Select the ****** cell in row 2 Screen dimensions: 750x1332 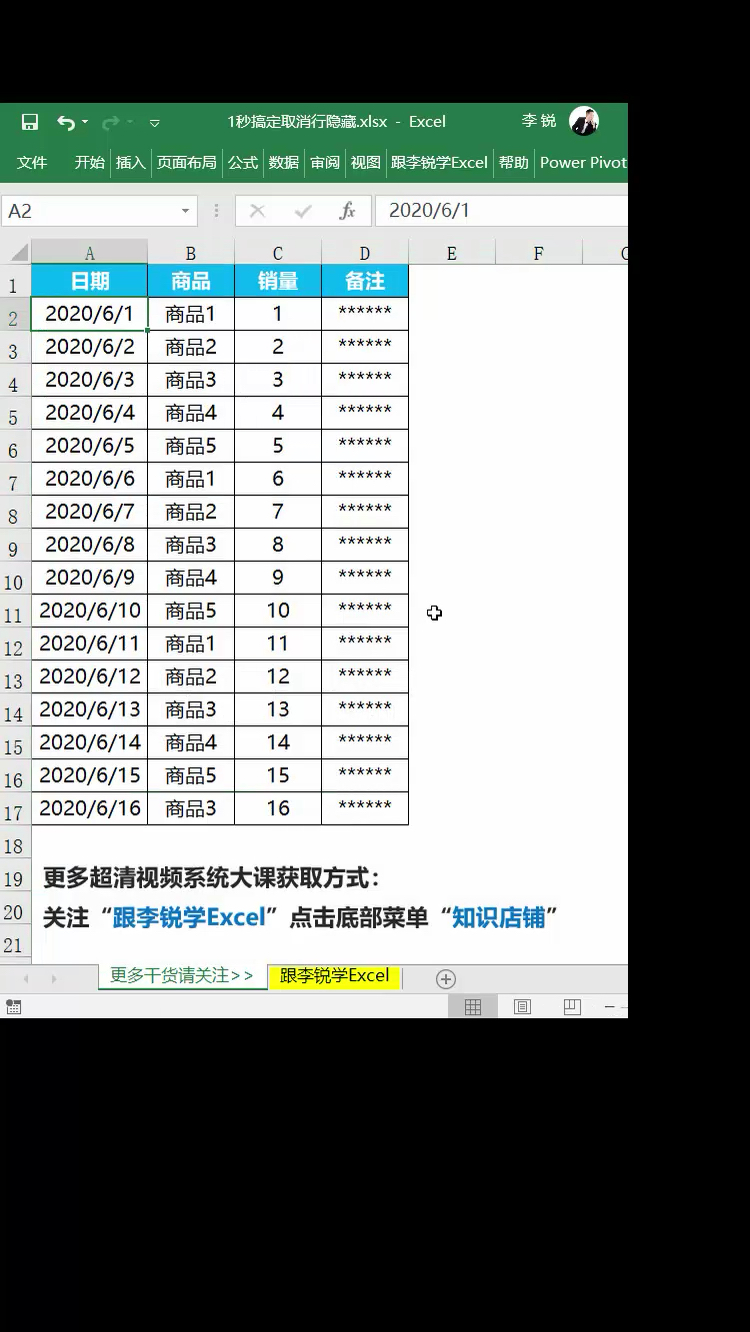tap(365, 314)
